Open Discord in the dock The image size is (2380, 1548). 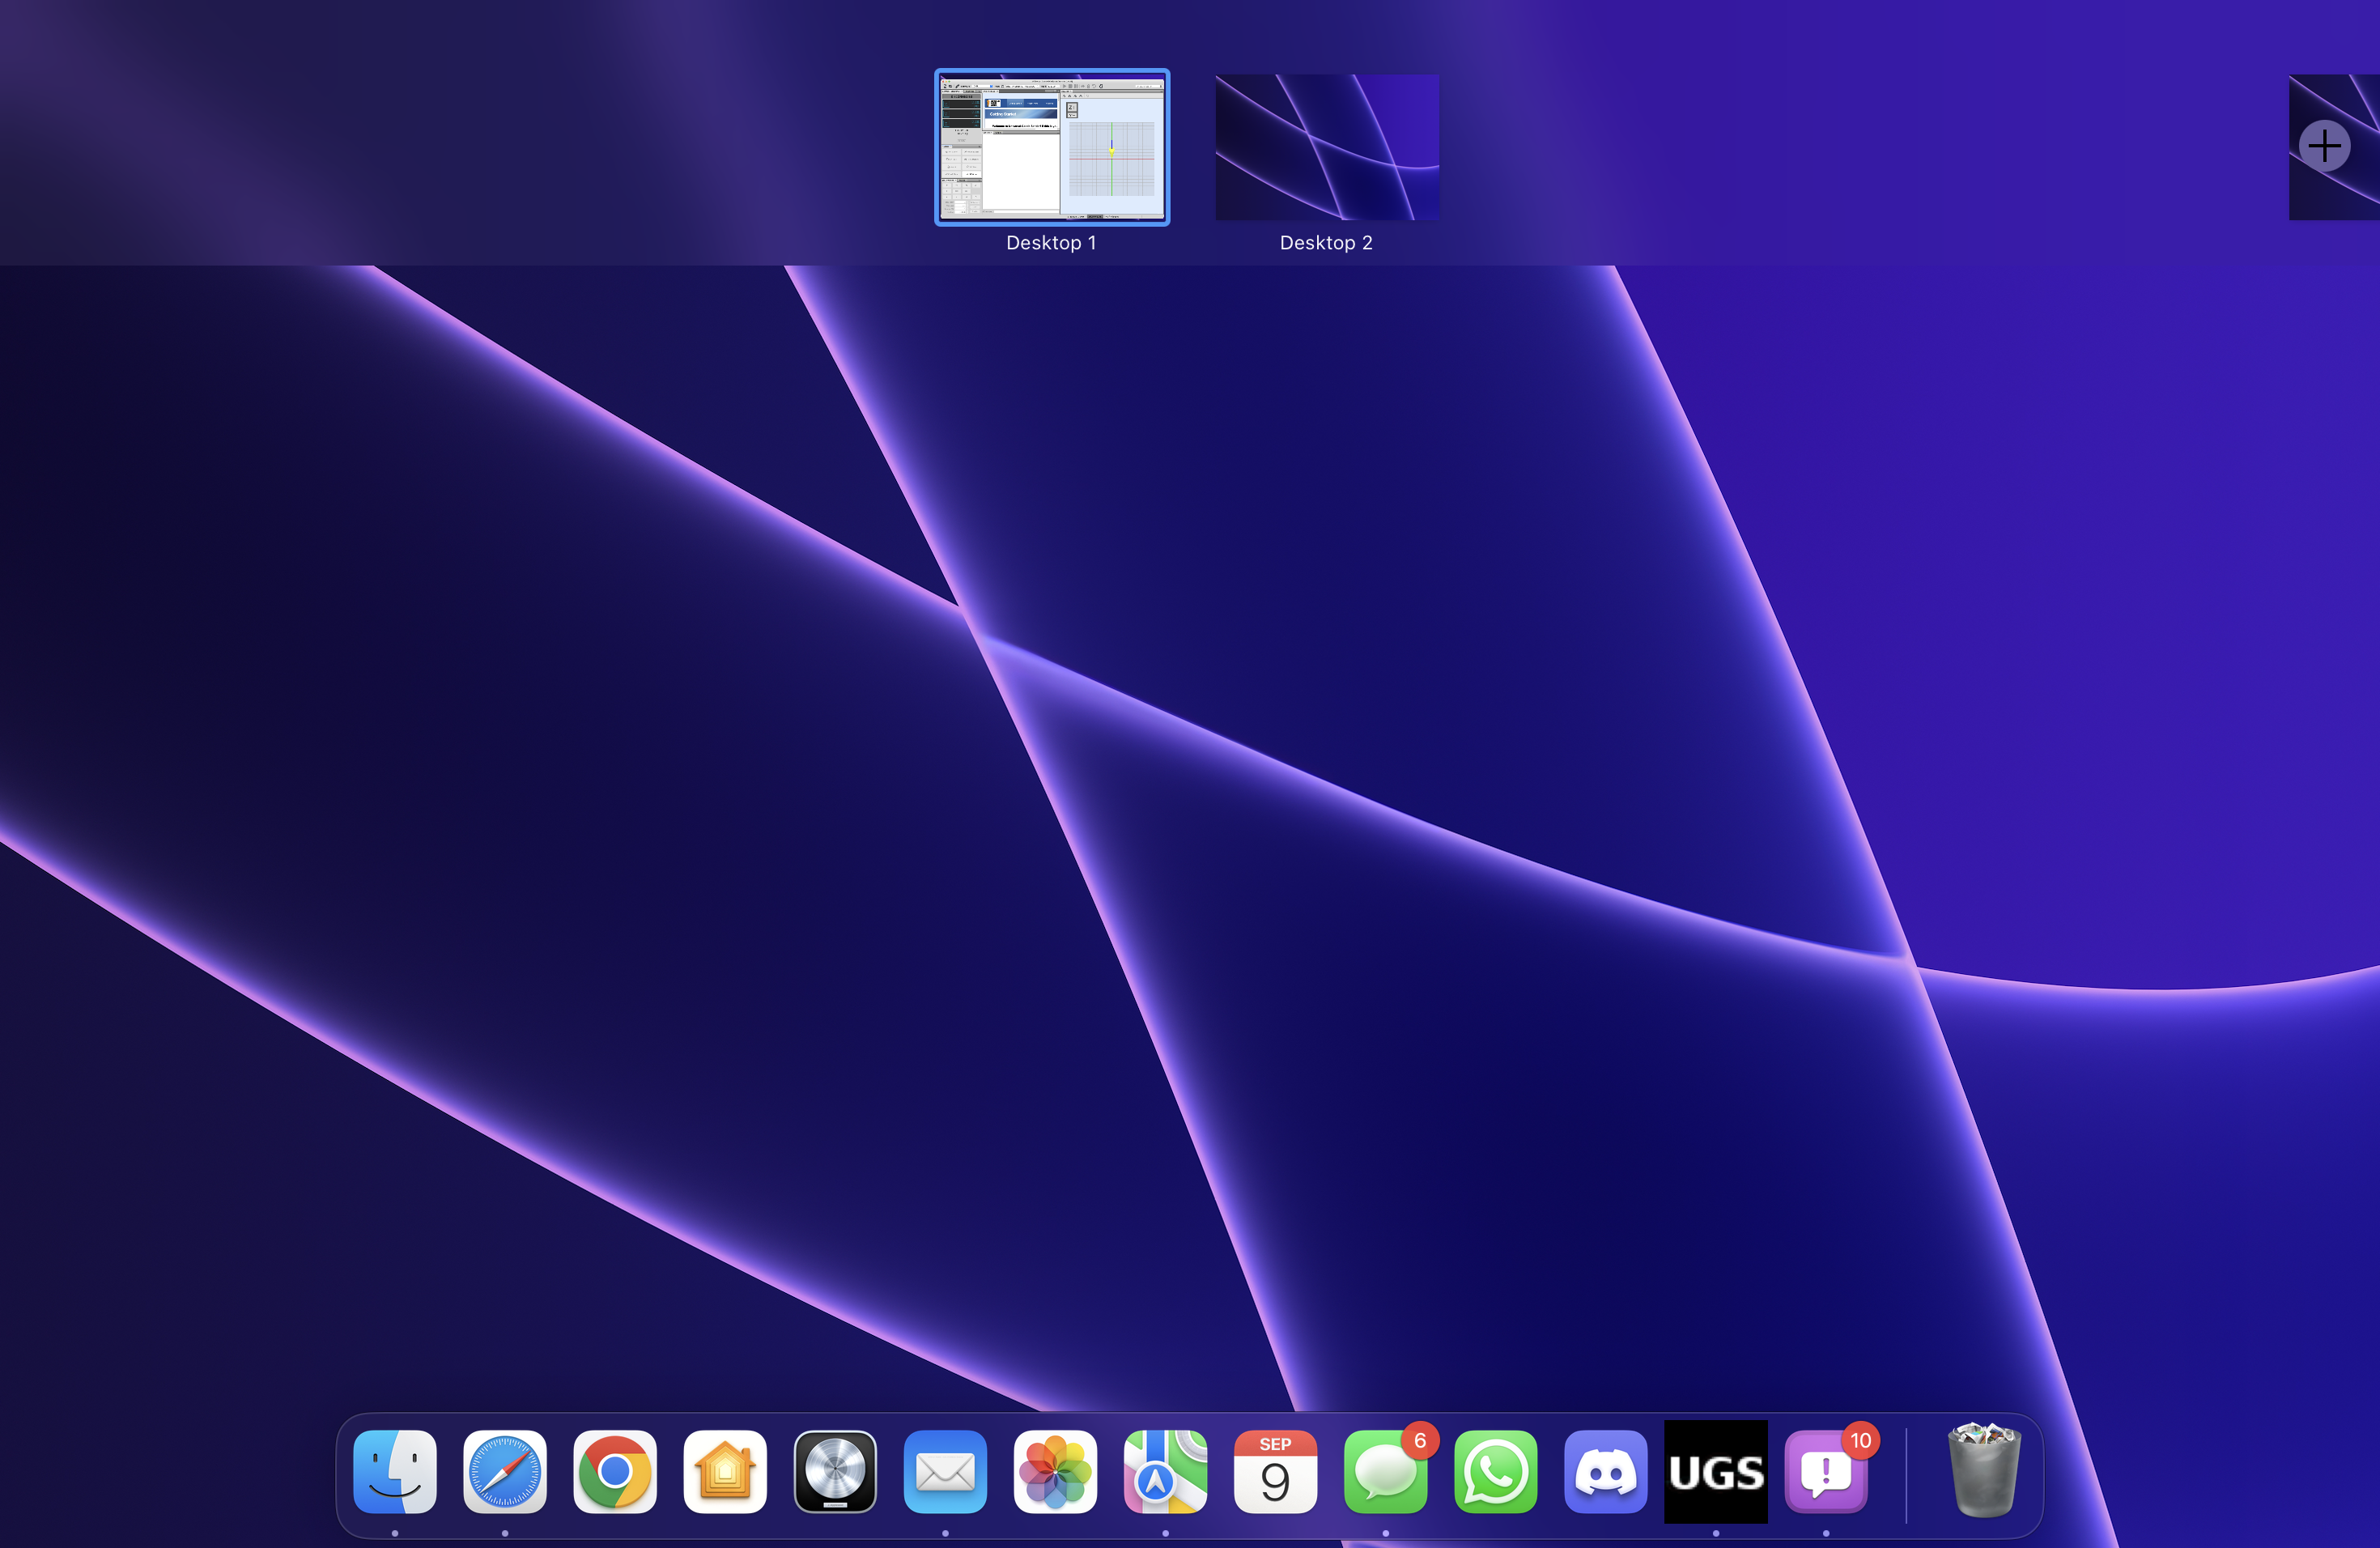coord(1605,1472)
